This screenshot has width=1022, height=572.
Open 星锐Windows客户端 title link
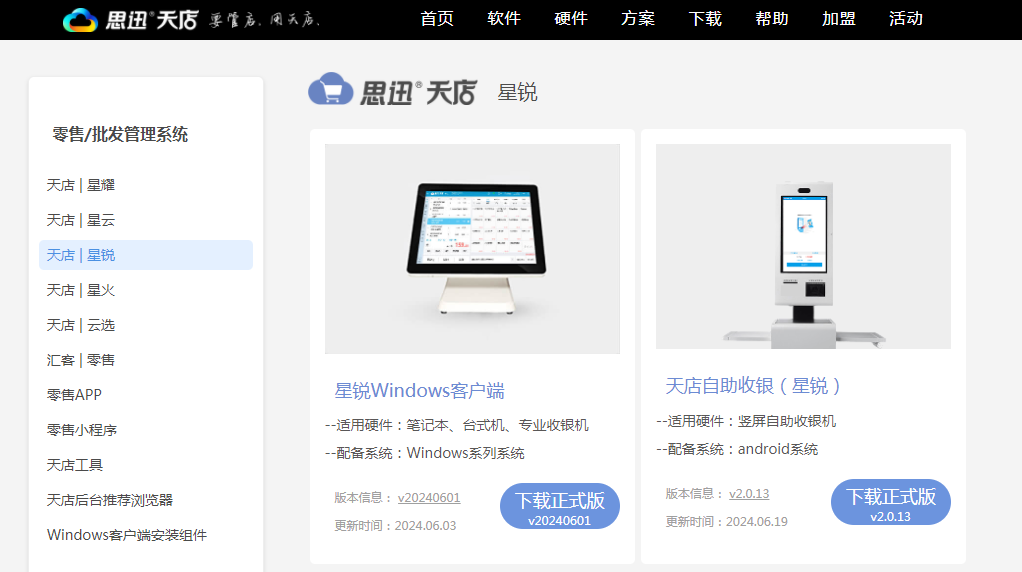(x=419, y=391)
